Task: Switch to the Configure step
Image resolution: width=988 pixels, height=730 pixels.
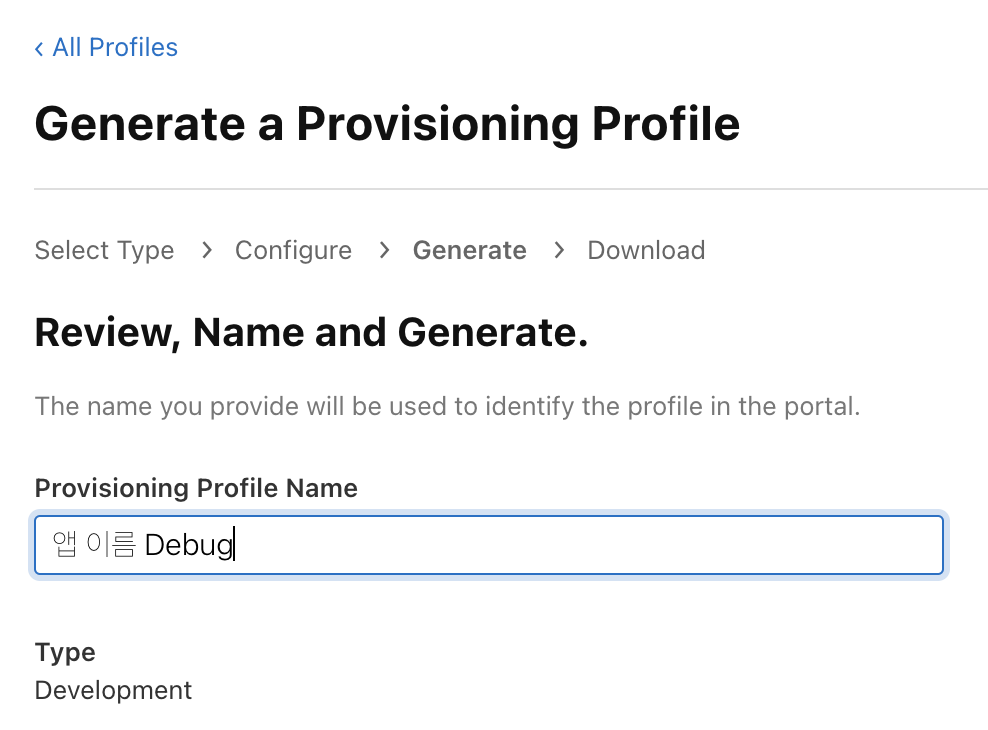Action: pos(293,250)
